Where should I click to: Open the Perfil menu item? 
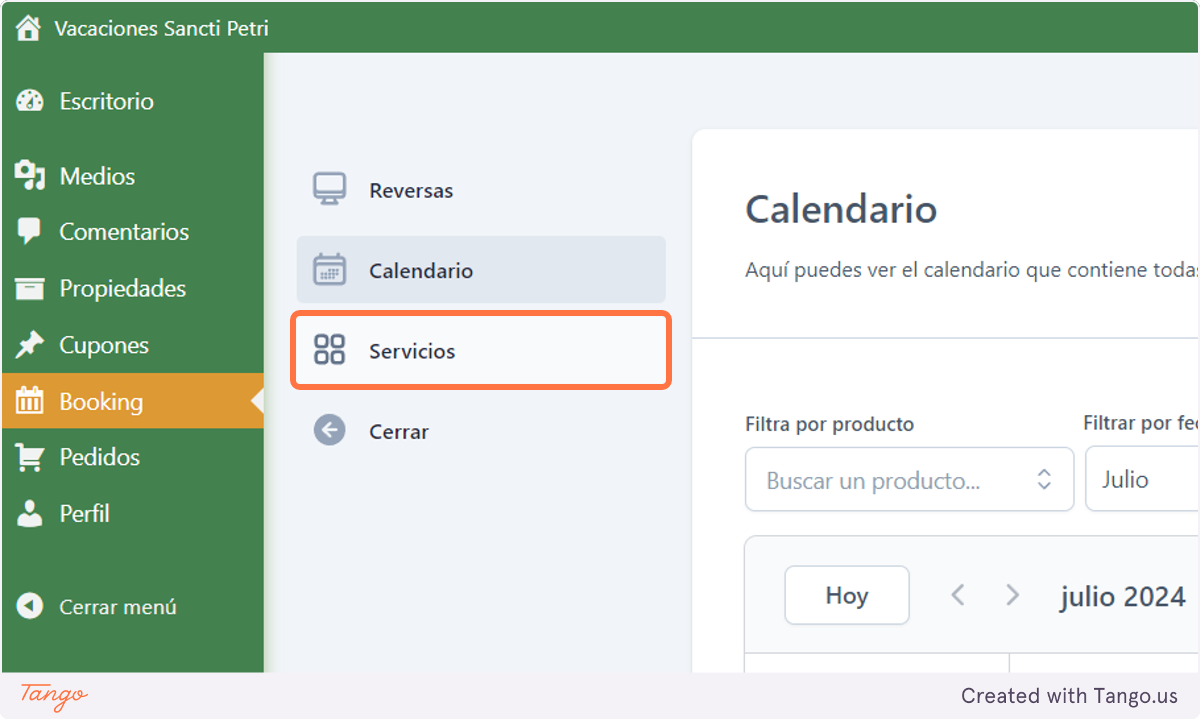point(84,514)
